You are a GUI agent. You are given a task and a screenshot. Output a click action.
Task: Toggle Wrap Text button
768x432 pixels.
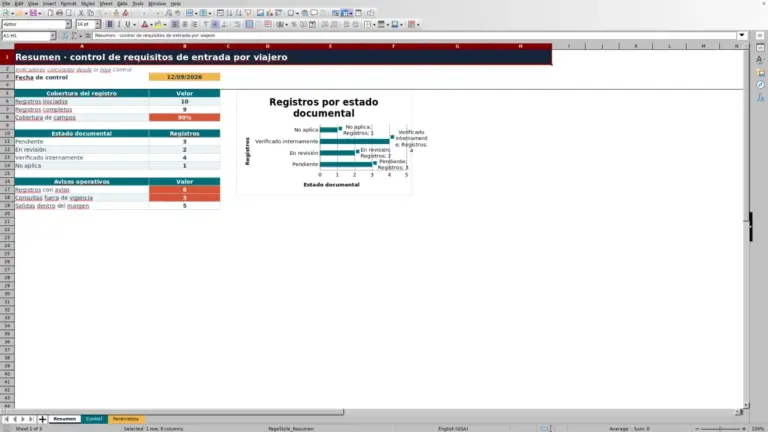tap(237, 24)
